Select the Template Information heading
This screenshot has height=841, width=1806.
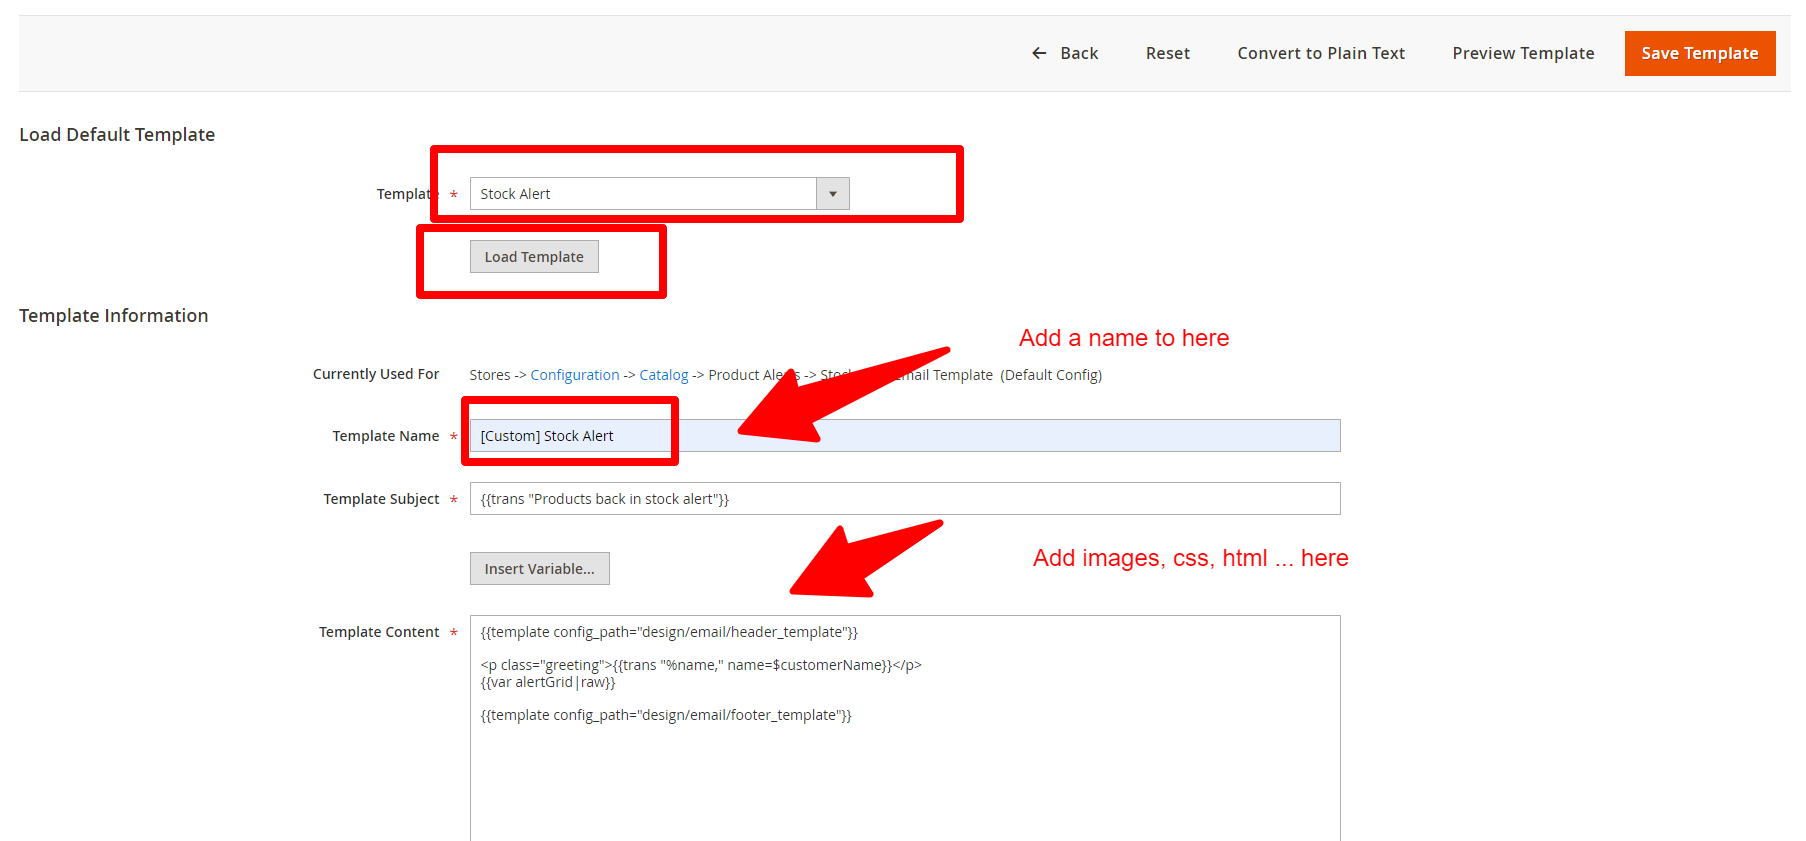(x=114, y=316)
